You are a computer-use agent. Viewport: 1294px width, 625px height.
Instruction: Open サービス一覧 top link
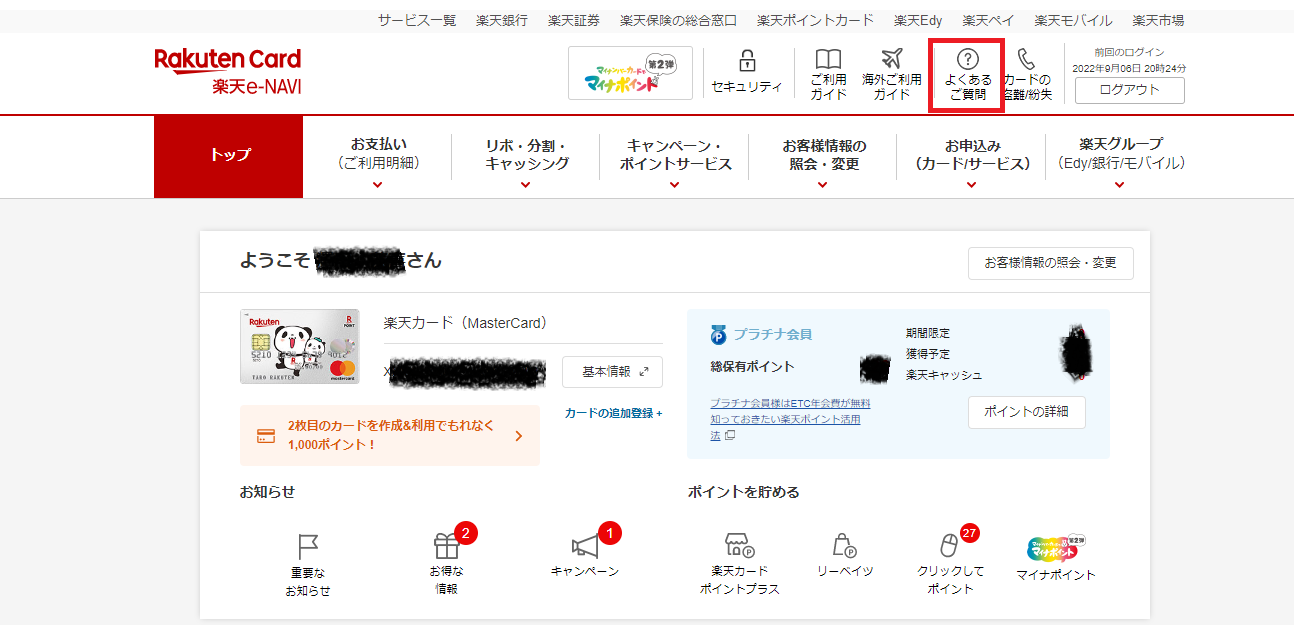[x=417, y=20]
